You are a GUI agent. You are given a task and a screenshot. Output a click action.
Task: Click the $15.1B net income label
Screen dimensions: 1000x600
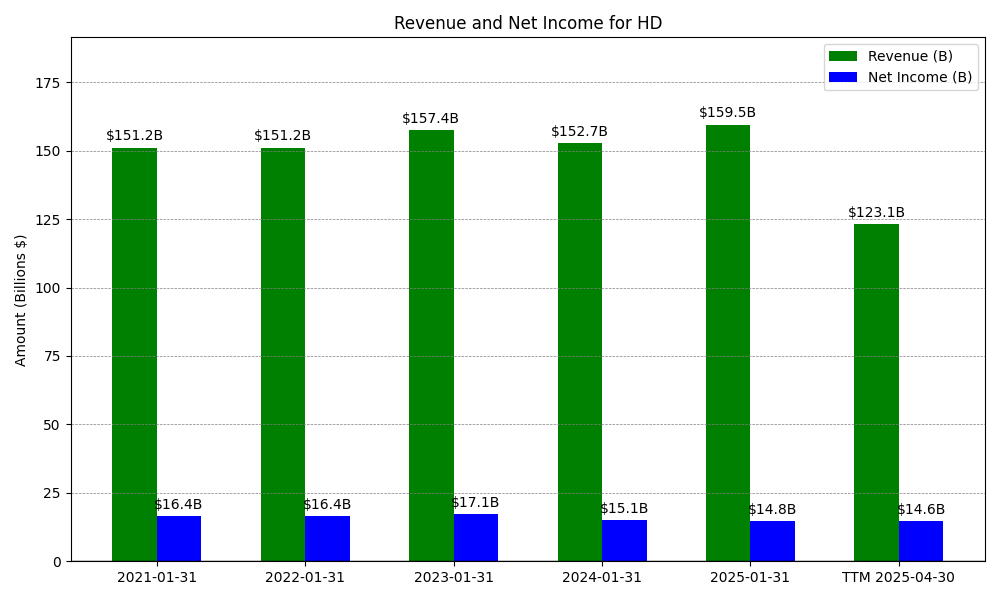624,508
